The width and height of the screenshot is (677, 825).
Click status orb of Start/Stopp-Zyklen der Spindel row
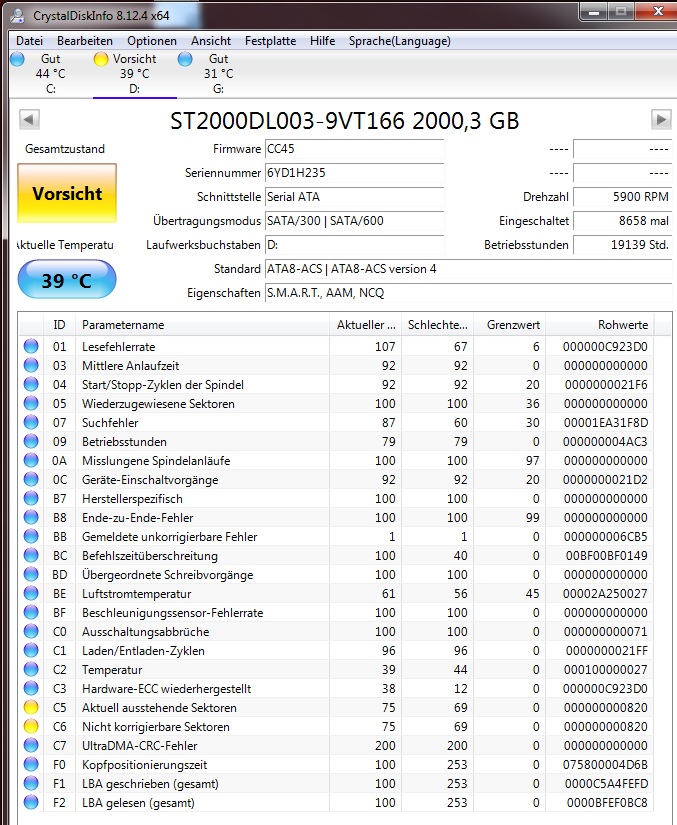click(31, 384)
